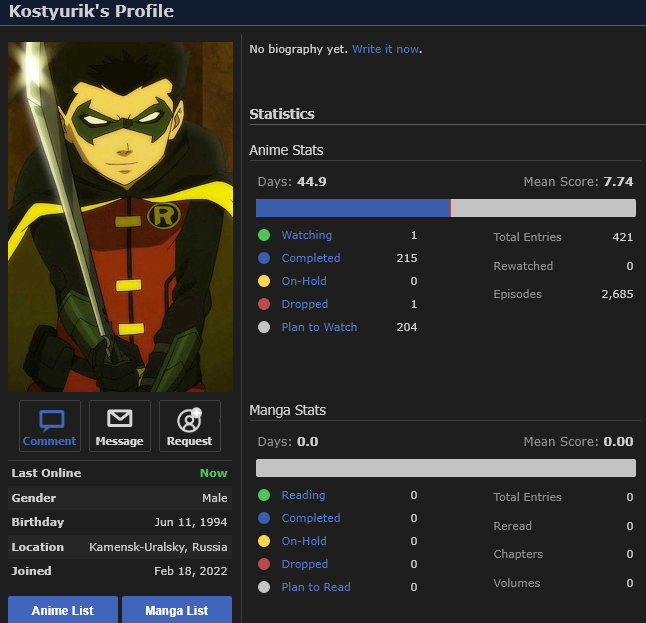Image resolution: width=646 pixels, height=623 pixels.
Task: View anime Completed entries link
Action: [310, 258]
